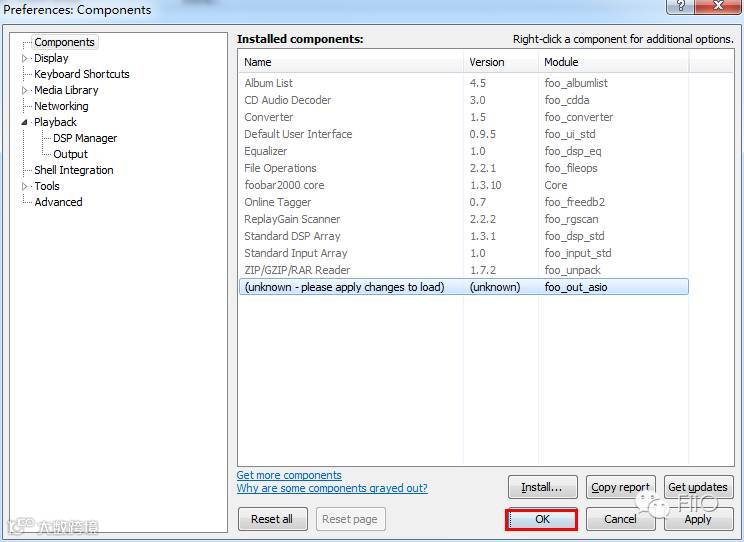Confirm changes with the OK button
744x542 pixels.
click(x=542, y=519)
